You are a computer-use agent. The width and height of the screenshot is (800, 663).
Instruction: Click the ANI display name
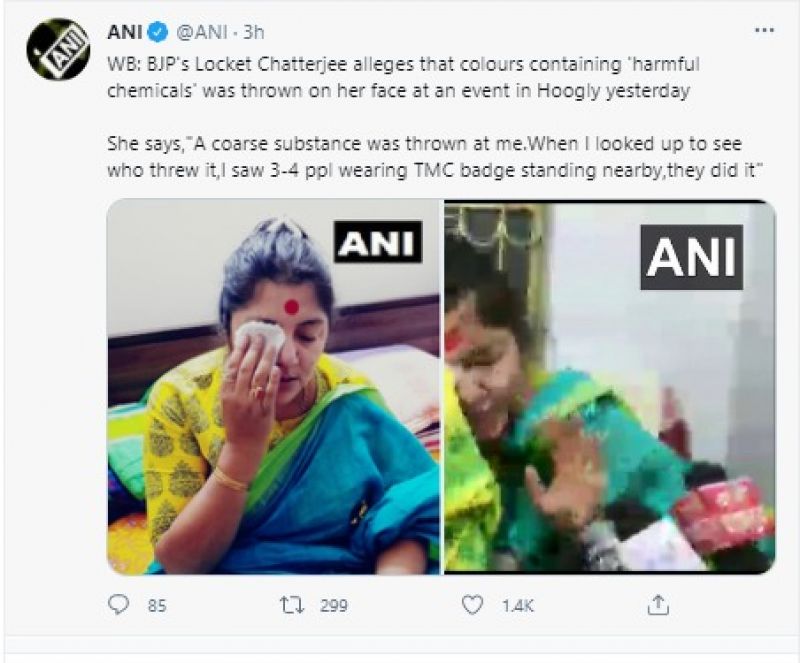click(125, 33)
